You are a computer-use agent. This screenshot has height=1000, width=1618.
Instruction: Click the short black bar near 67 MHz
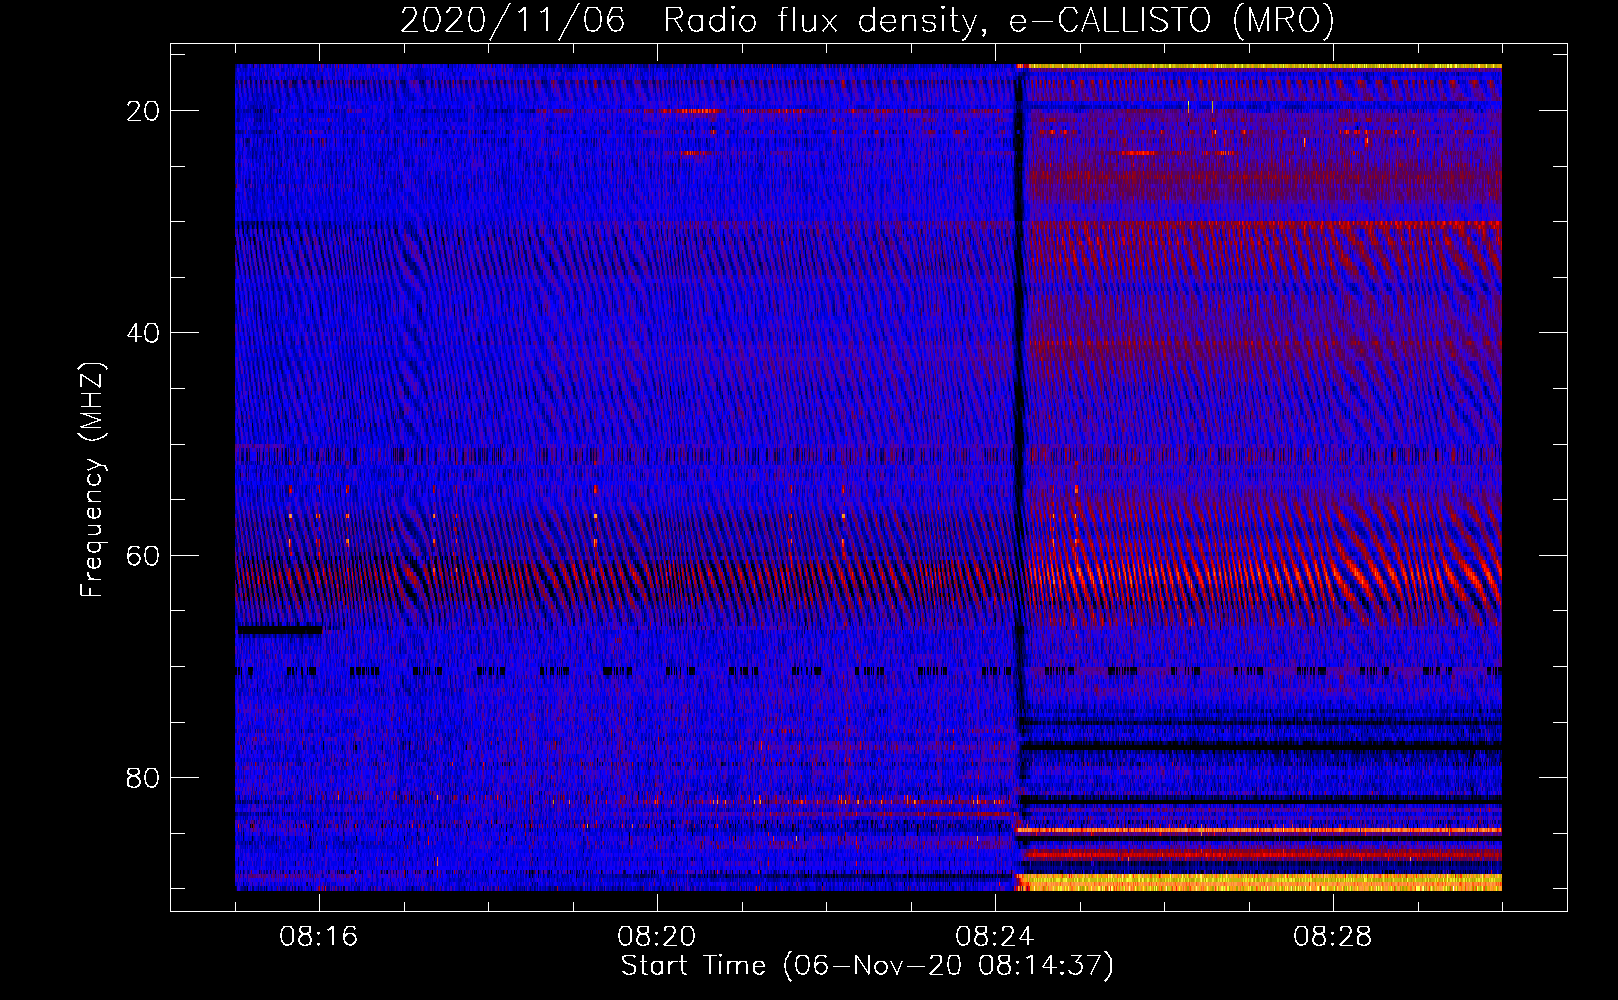coord(280,630)
